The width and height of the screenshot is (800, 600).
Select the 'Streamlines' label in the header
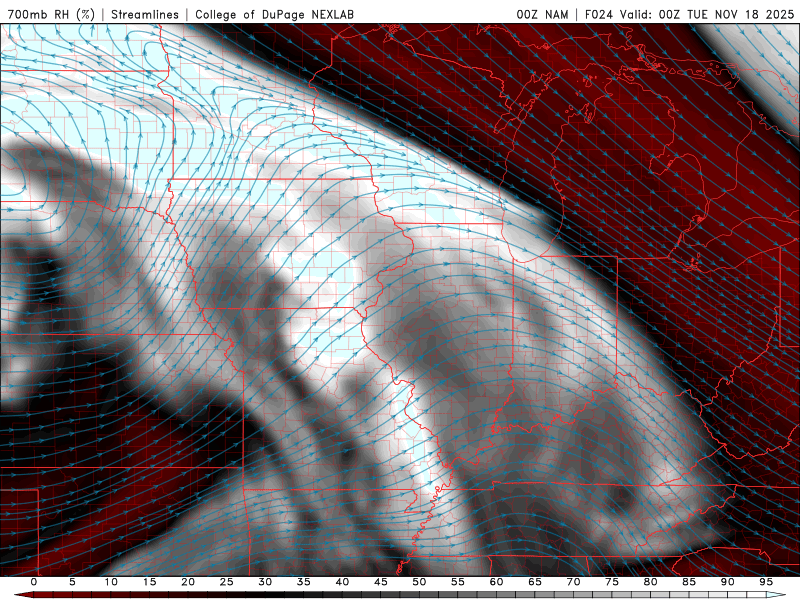pyautogui.click(x=145, y=14)
